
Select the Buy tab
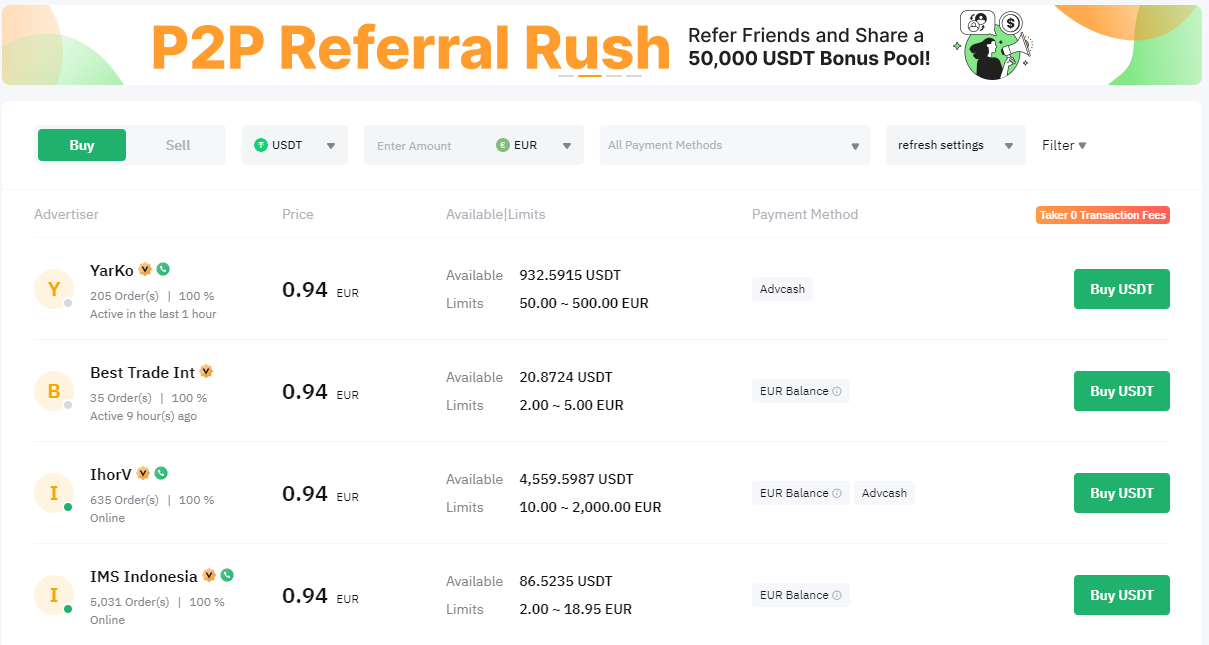pos(81,144)
